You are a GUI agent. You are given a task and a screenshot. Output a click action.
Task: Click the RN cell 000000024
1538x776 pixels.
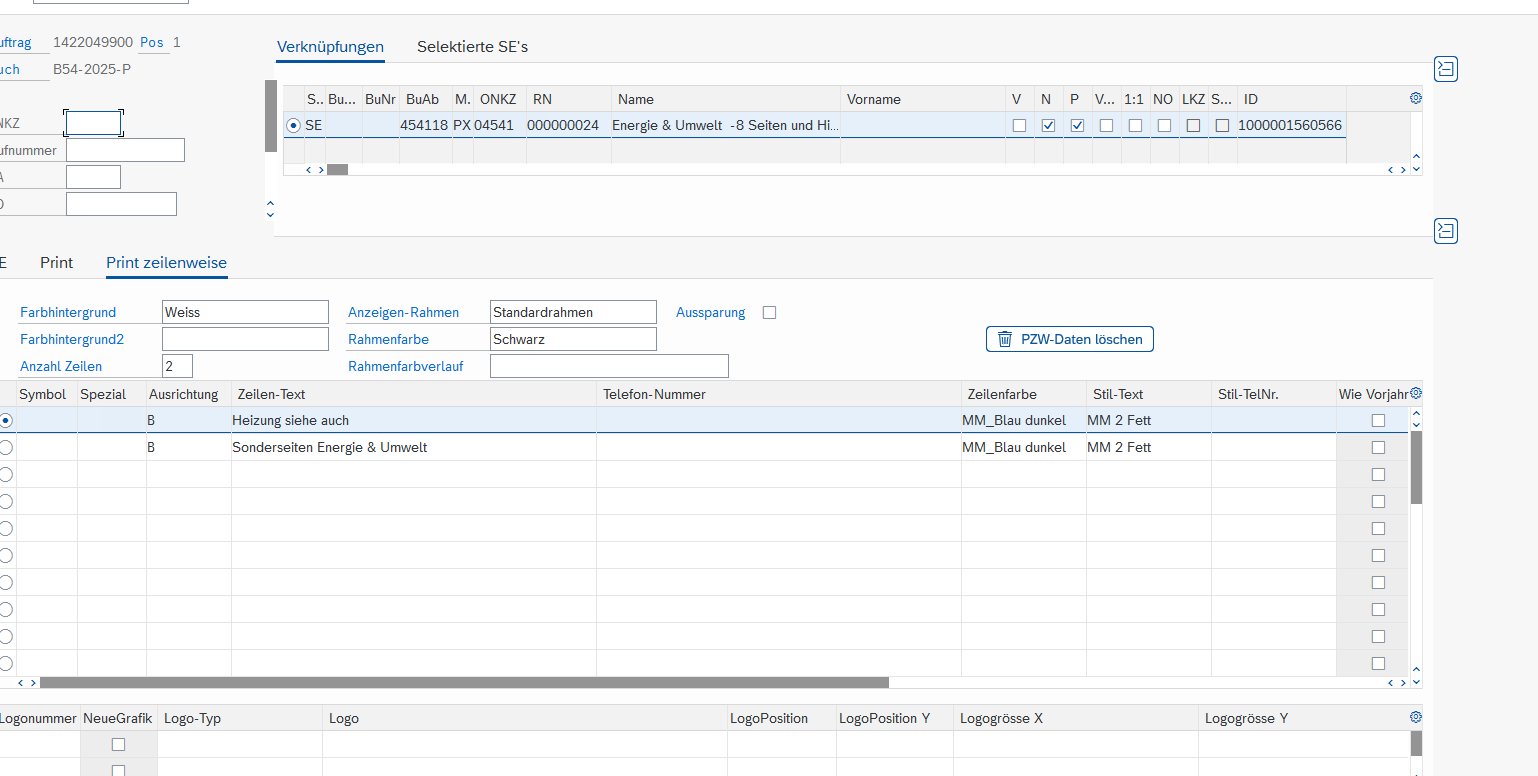563,126
